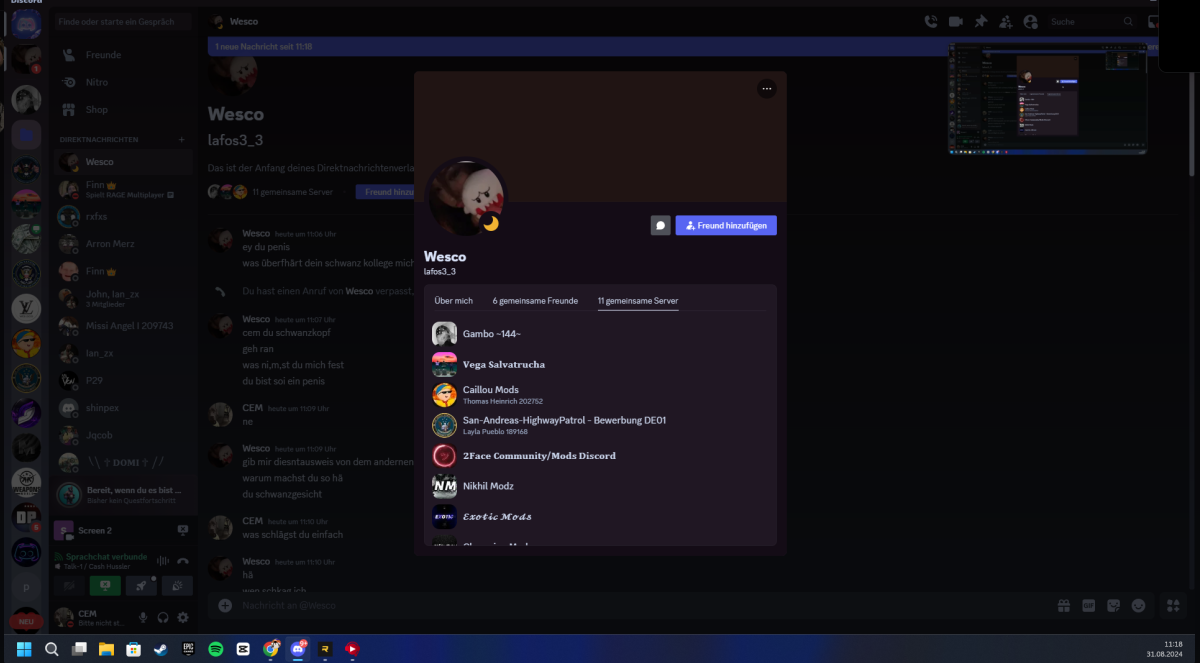Open Steam from the taskbar

(160, 649)
